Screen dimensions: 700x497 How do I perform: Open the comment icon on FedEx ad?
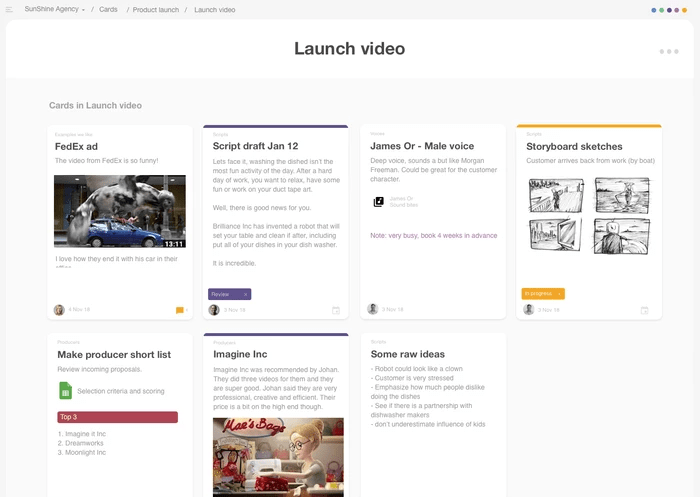point(180,310)
